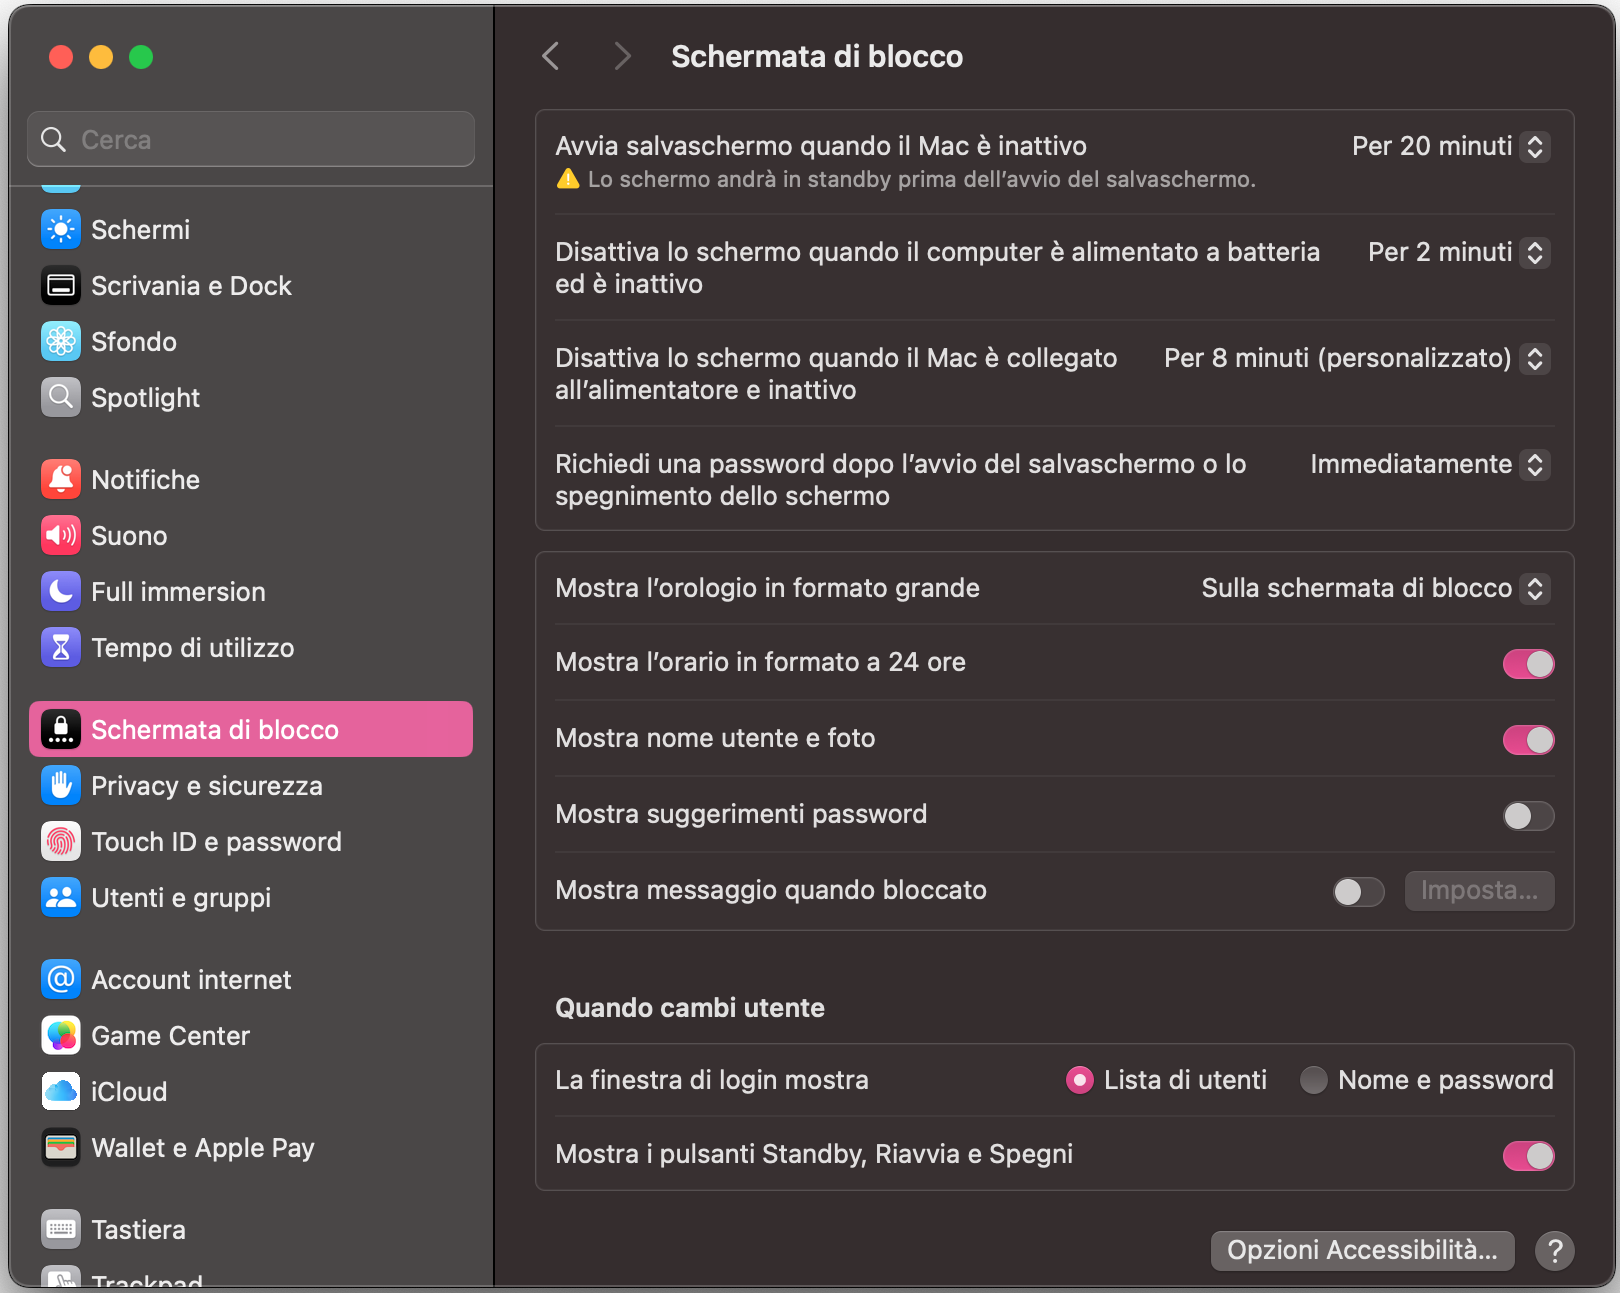Click the Cerca search field

coord(251,139)
